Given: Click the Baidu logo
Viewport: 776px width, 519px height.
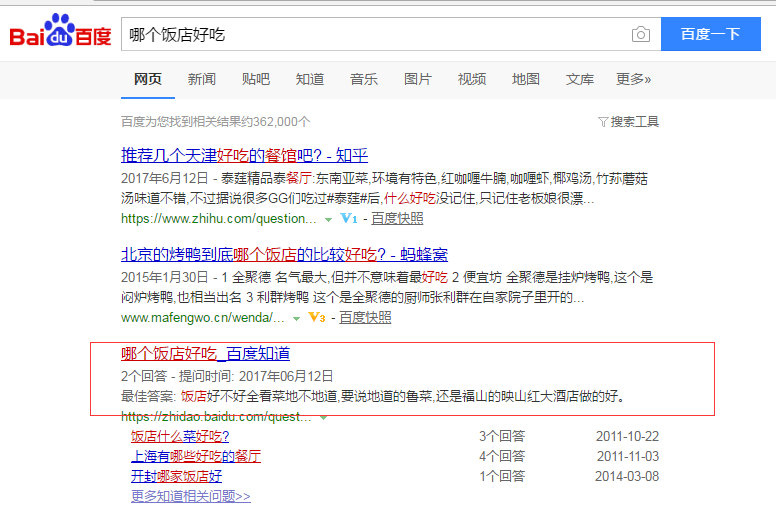Looking at the screenshot, I should 60,33.
